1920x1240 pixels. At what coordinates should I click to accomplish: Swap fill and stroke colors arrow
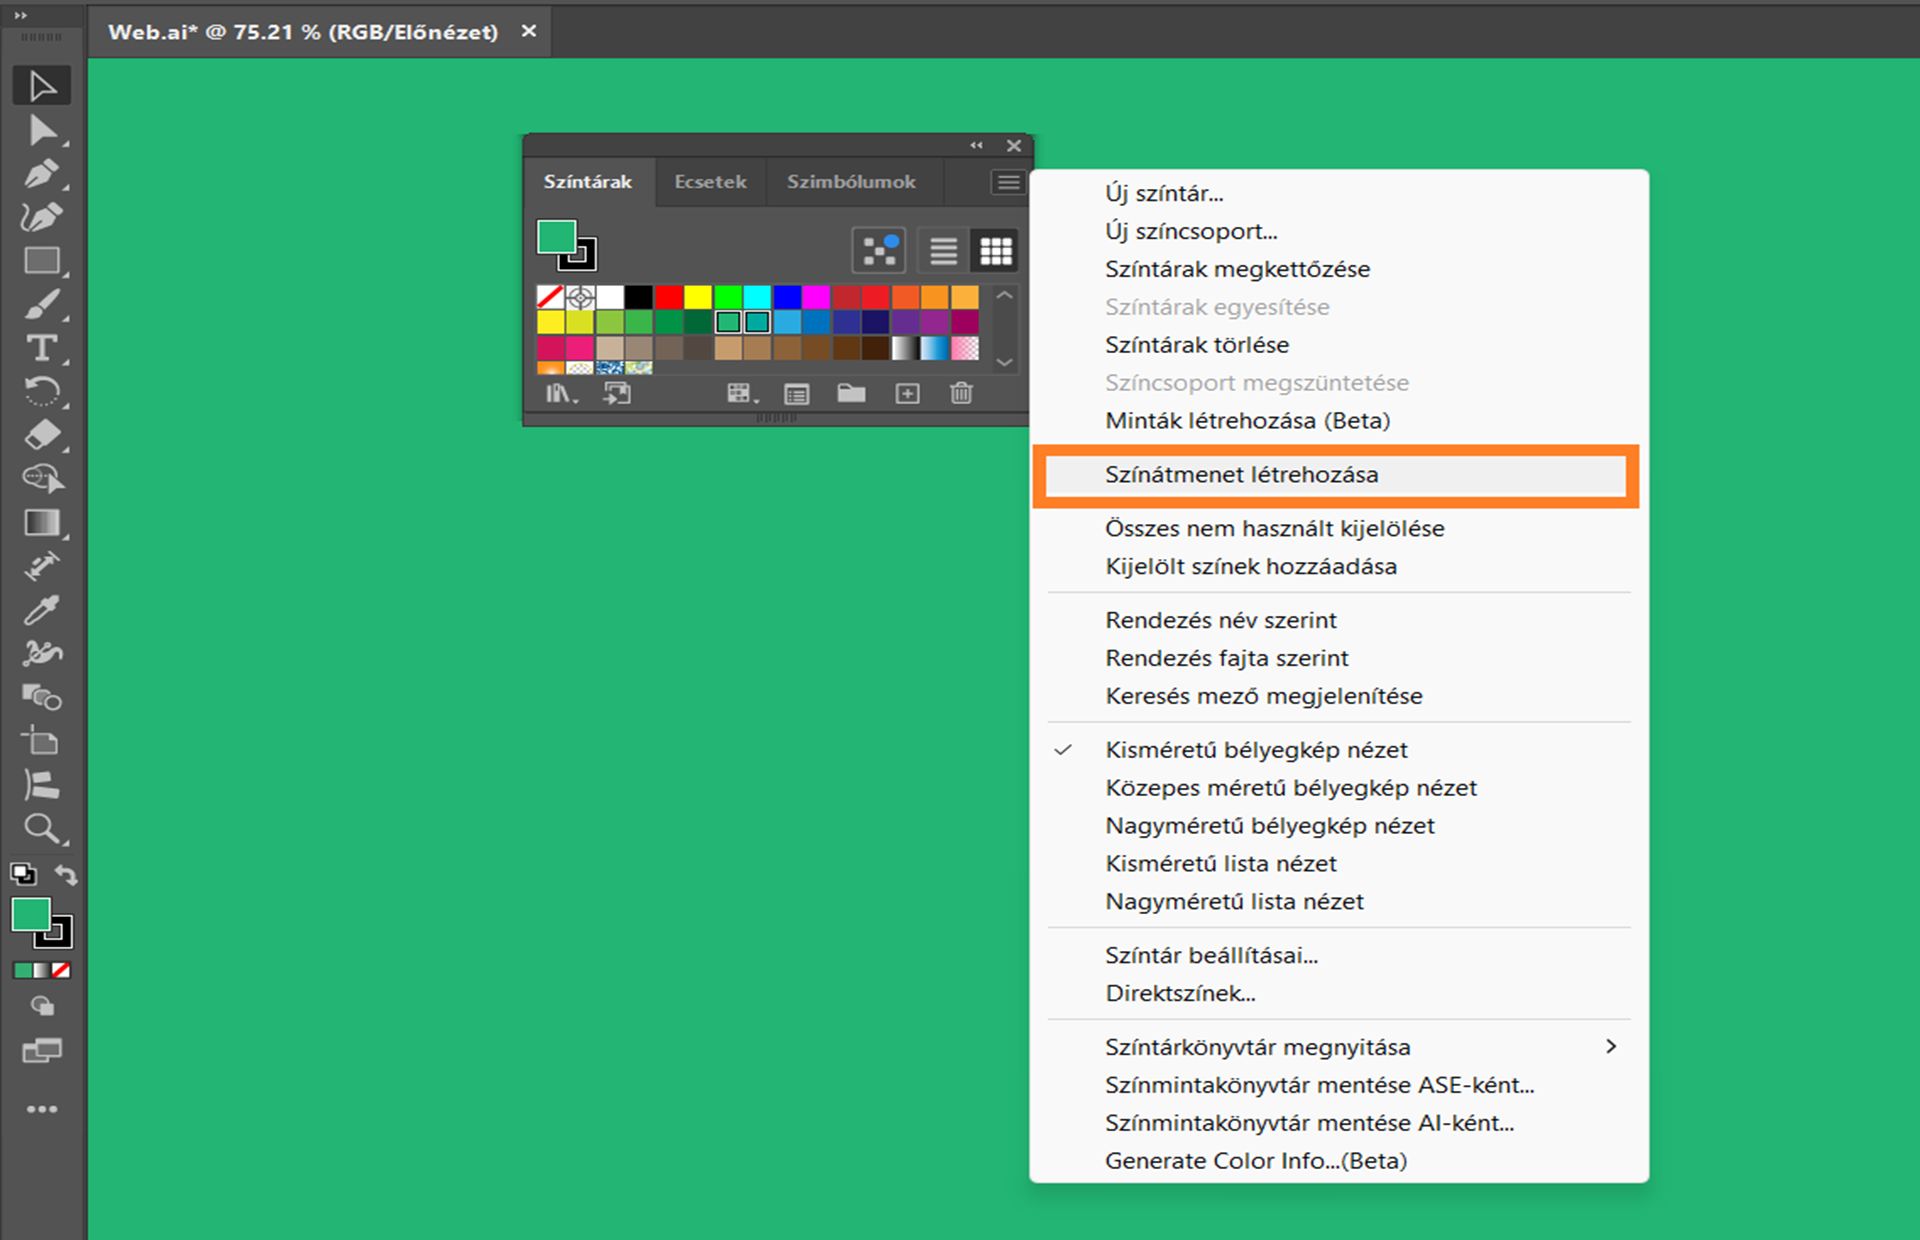66,875
